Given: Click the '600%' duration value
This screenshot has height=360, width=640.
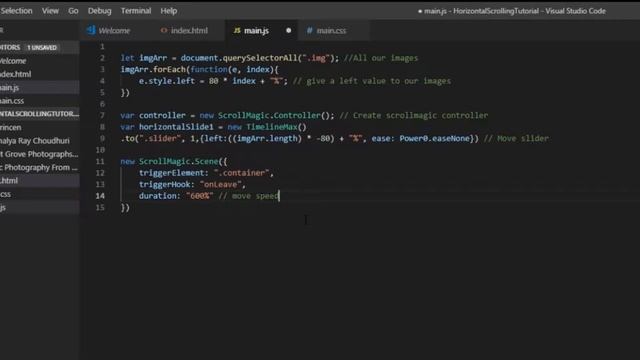Looking at the screenshot, I should click(200, 196).
